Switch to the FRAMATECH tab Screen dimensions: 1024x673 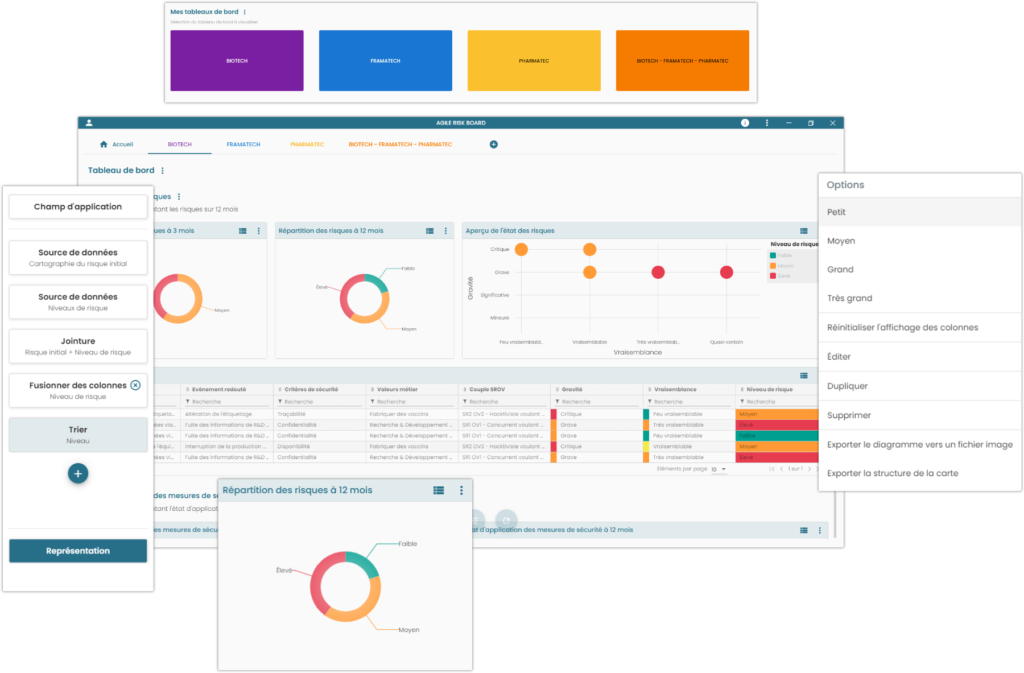tap(245, 144)
